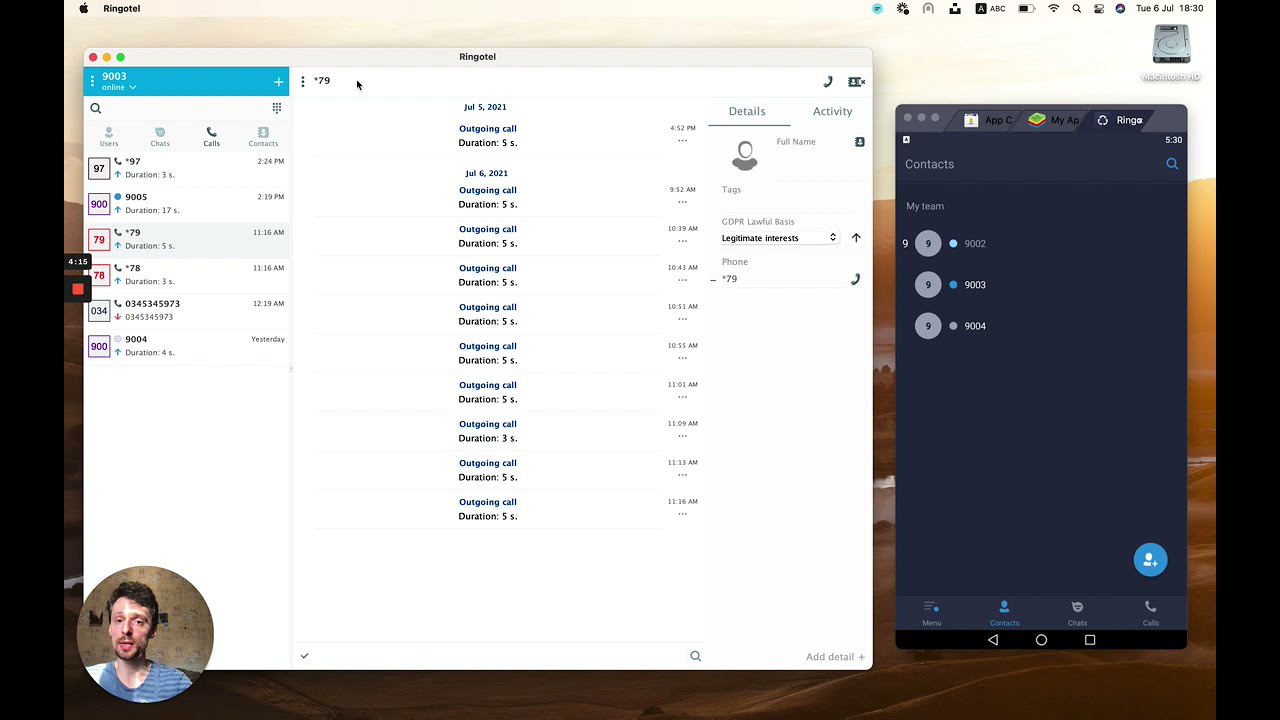
Task: Switch to the Details tab
Action: [x=747, y=111]
